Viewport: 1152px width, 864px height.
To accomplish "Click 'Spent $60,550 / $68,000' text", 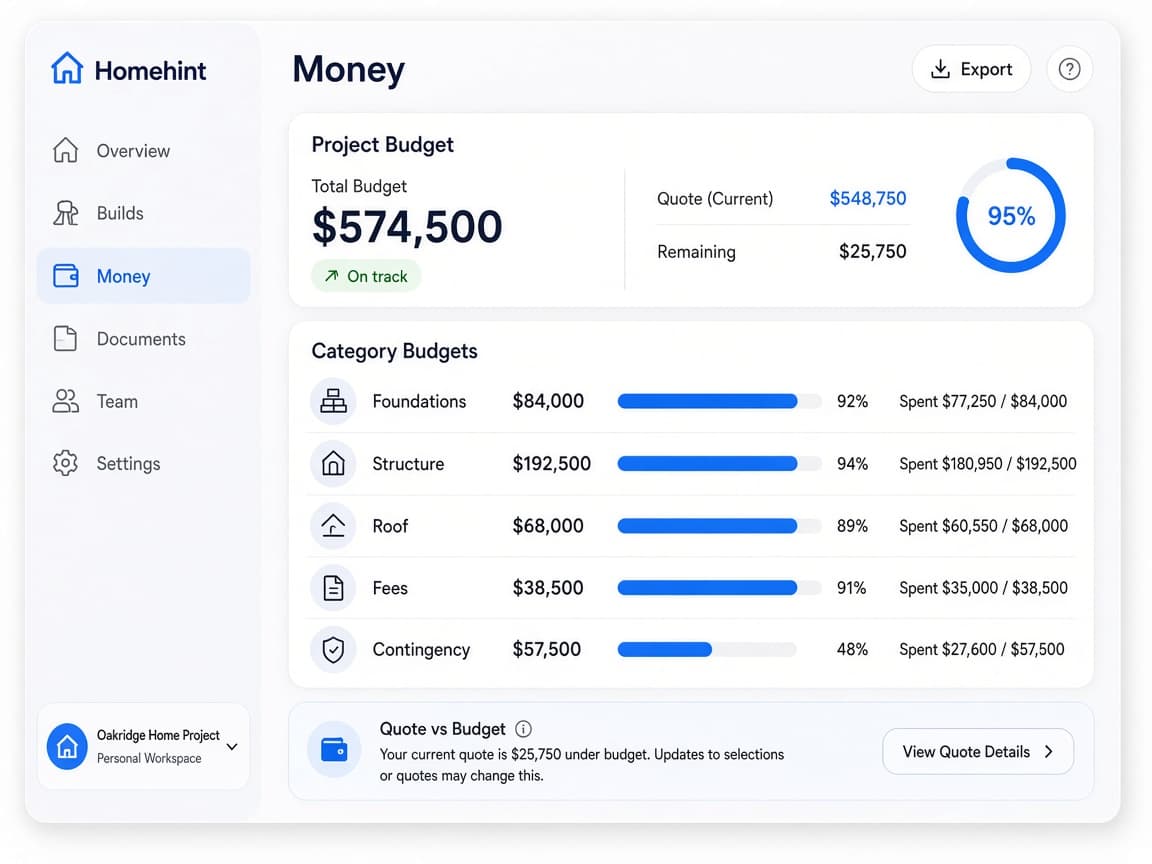I will click(x=984, y=526).
